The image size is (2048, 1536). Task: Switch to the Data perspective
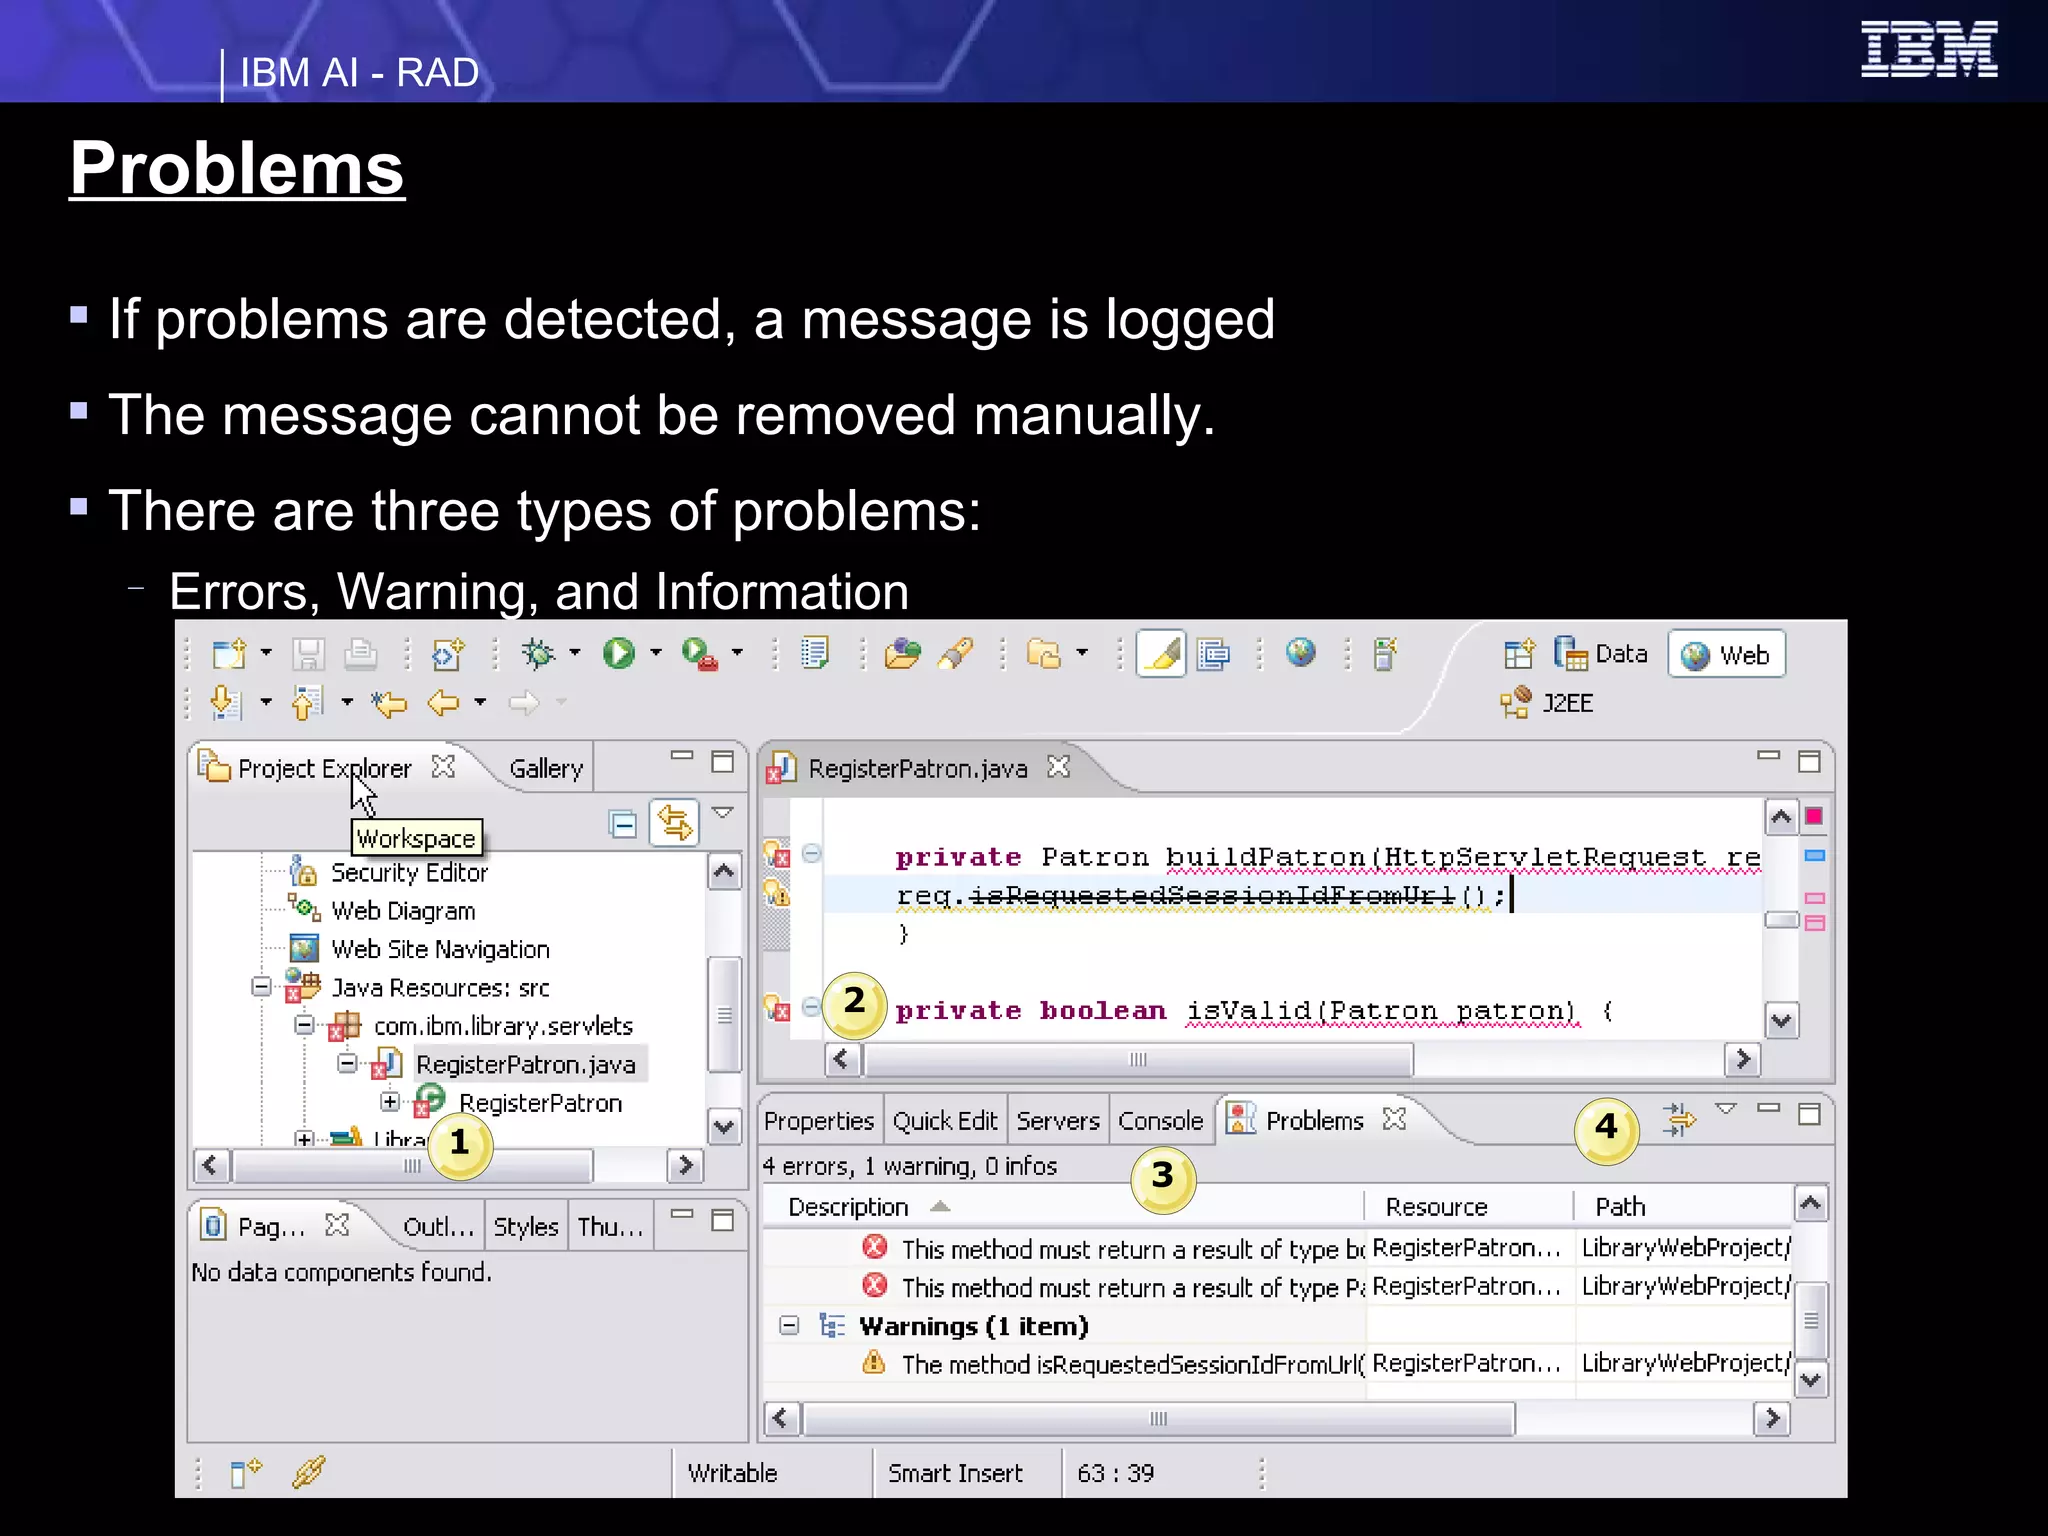[1600, 654]
